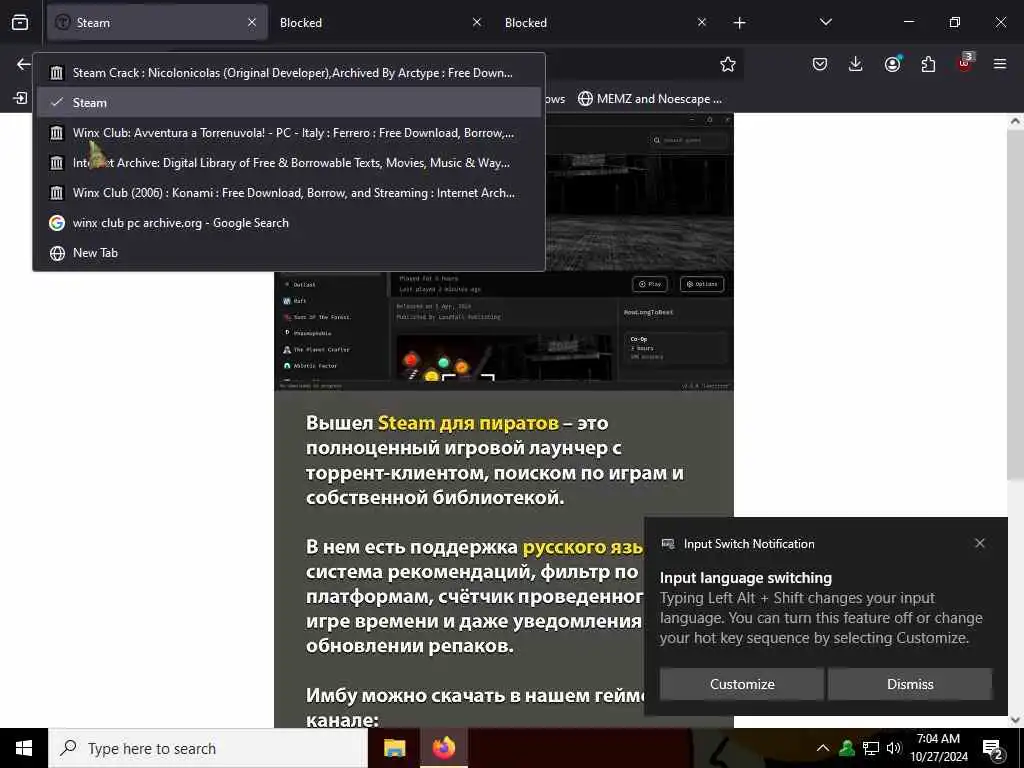Click the vertical scrollbar thumb
This screenshot has height=768, width=1024.
tap(1015, 304)
